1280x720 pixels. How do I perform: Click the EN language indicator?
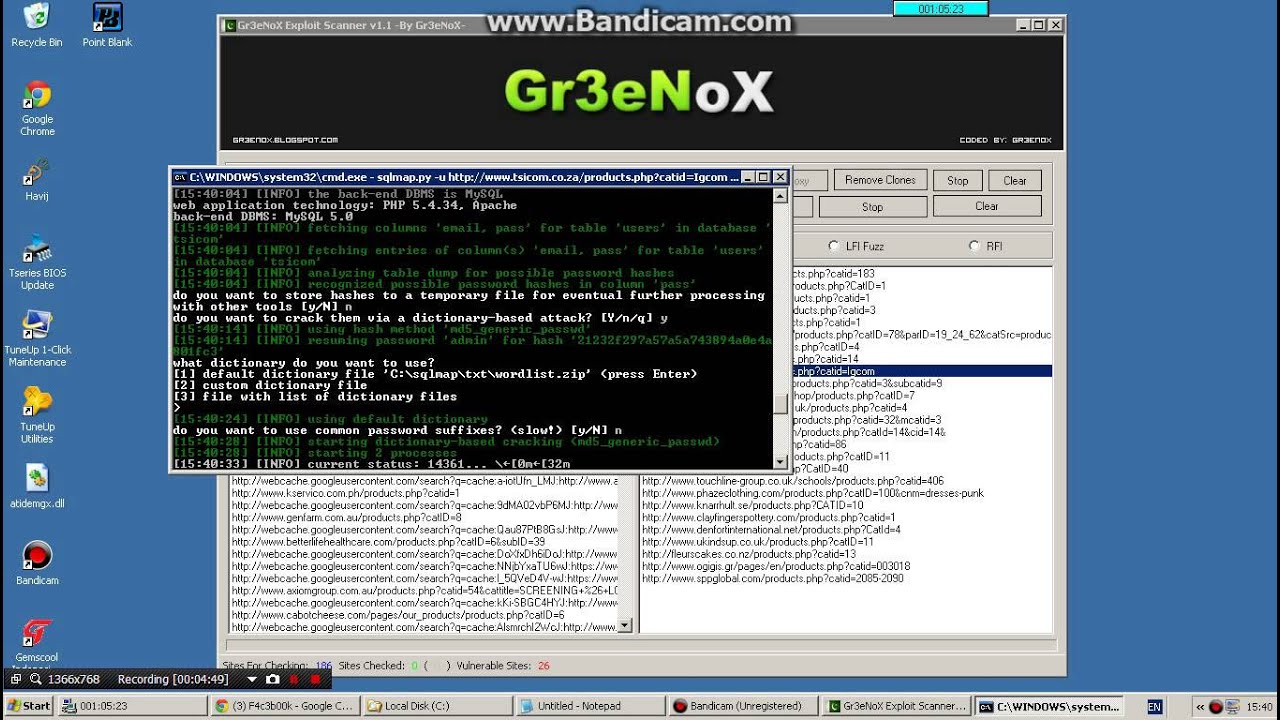(1154, 706)
